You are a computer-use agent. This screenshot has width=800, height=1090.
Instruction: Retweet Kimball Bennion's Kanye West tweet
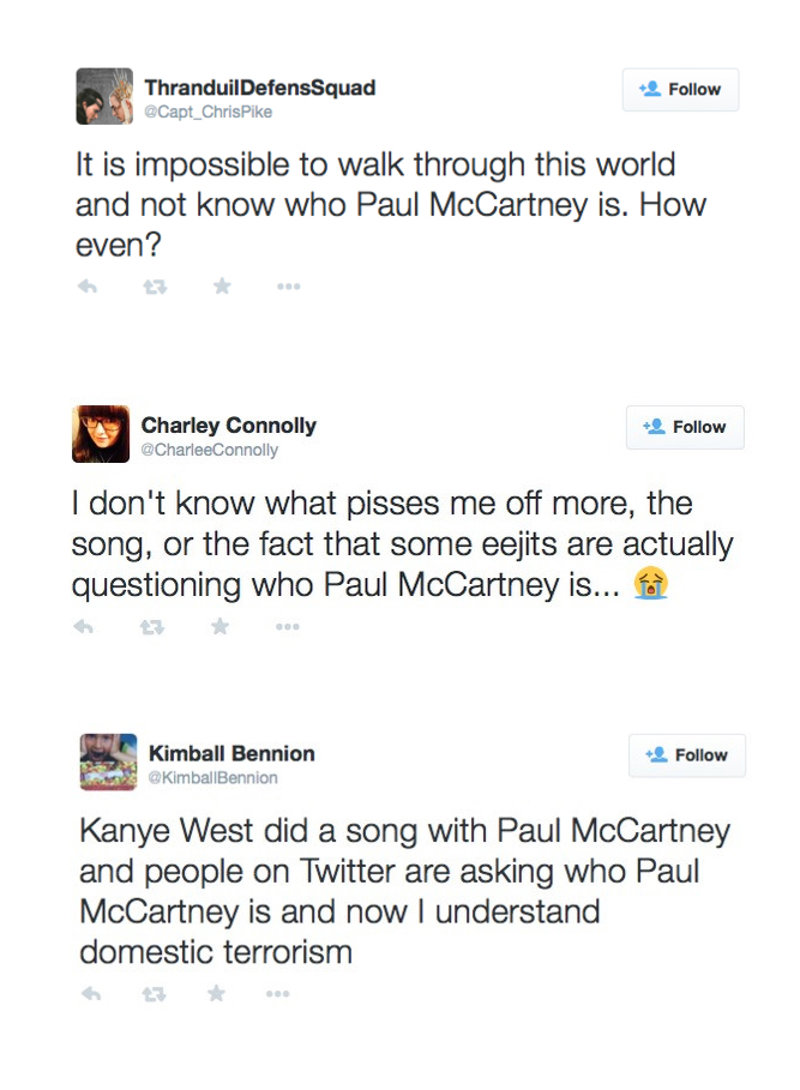pyautogui.click(x=157, y=994)
